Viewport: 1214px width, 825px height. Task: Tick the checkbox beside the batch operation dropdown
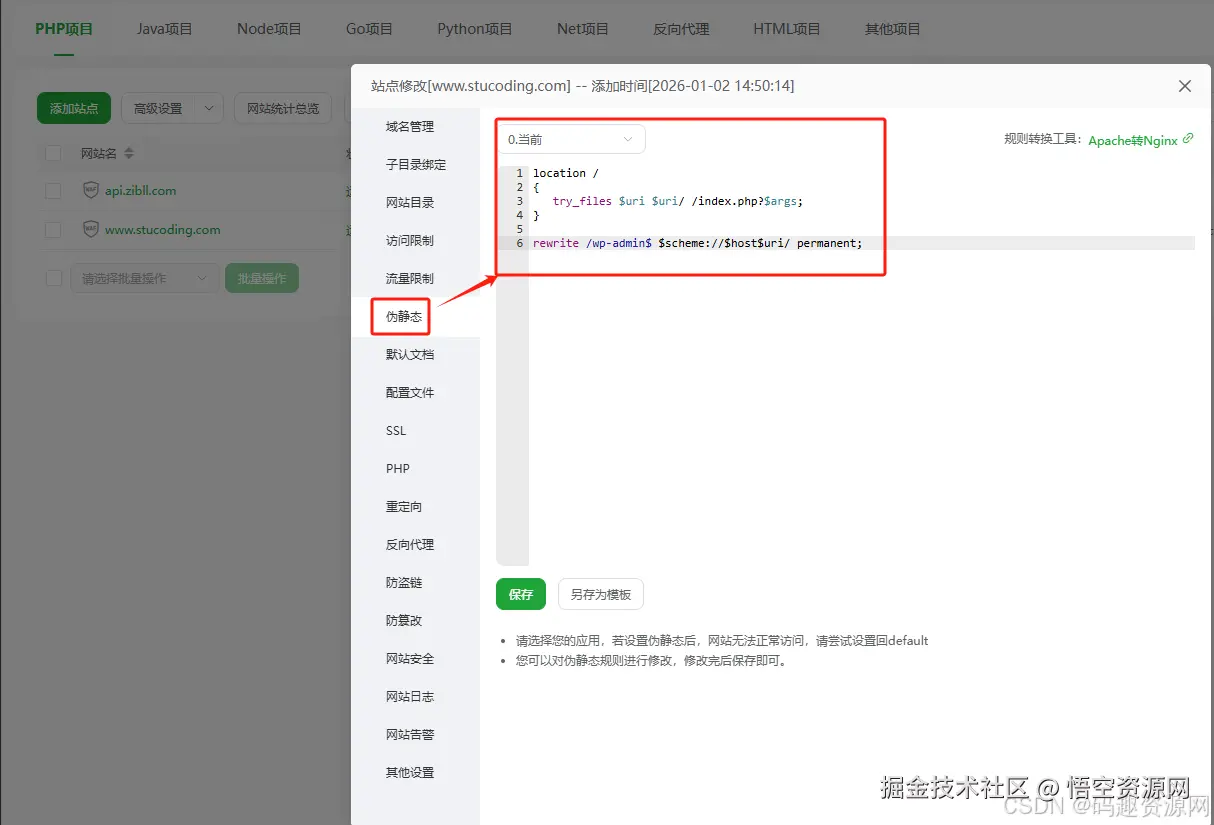click(53, 278)
